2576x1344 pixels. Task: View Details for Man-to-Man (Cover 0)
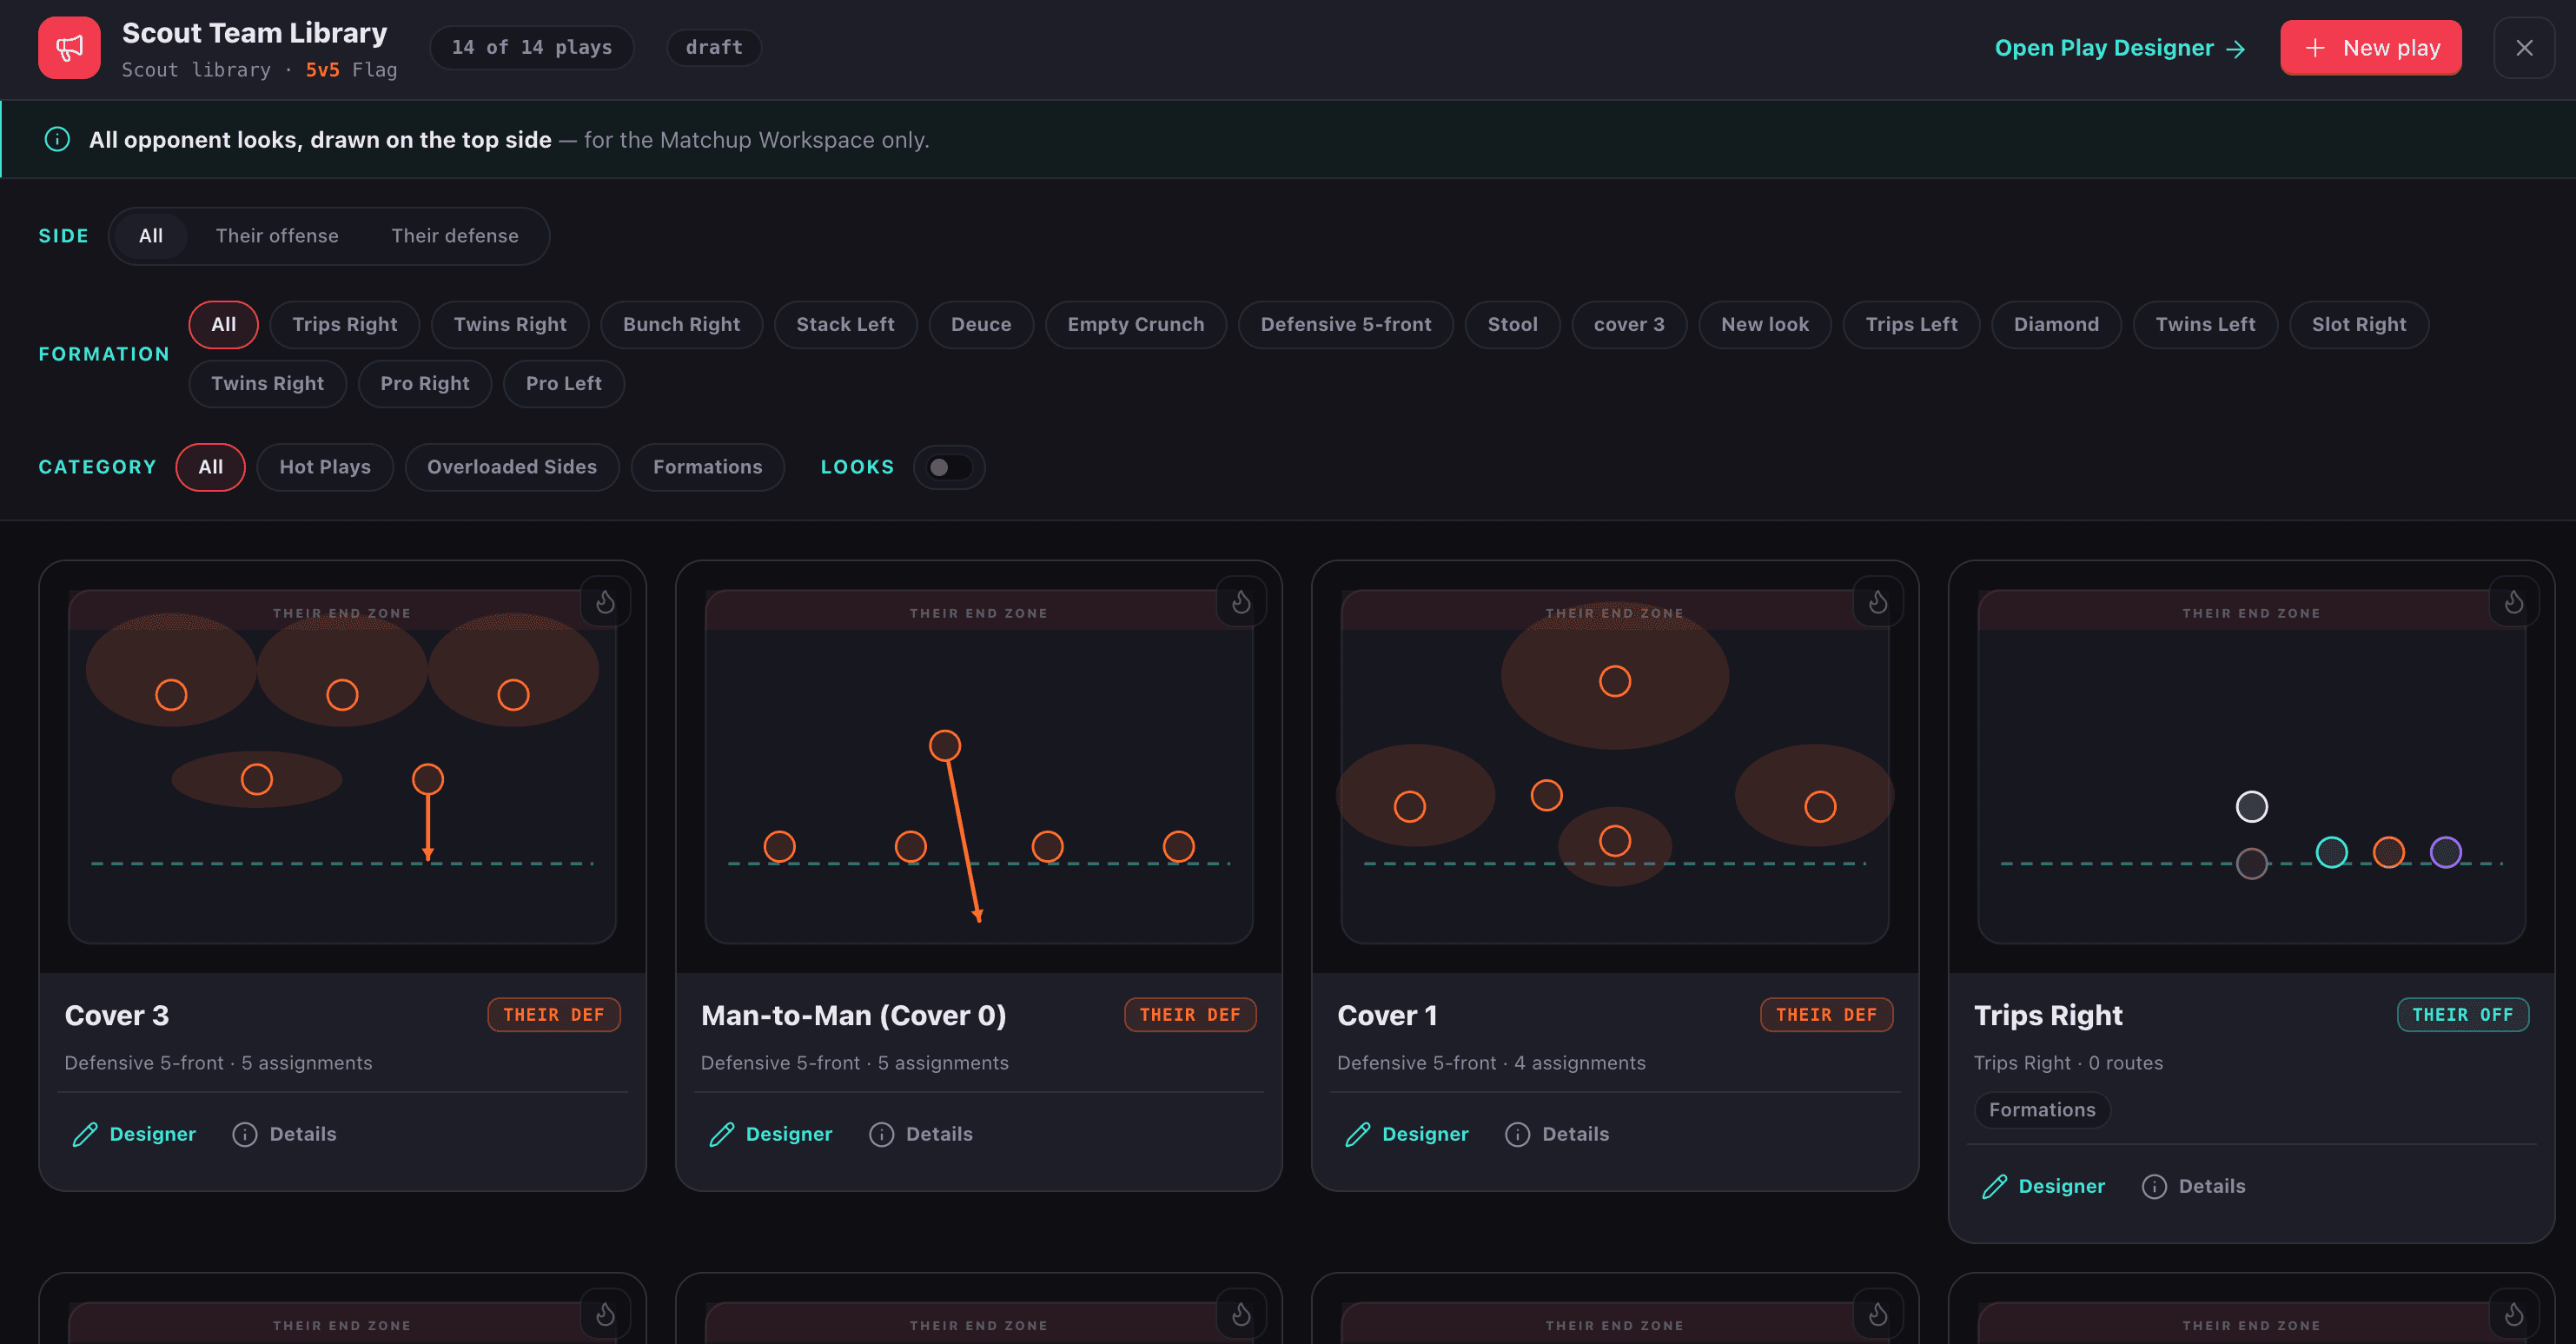pyautogui.click(x=921, y=1134)
